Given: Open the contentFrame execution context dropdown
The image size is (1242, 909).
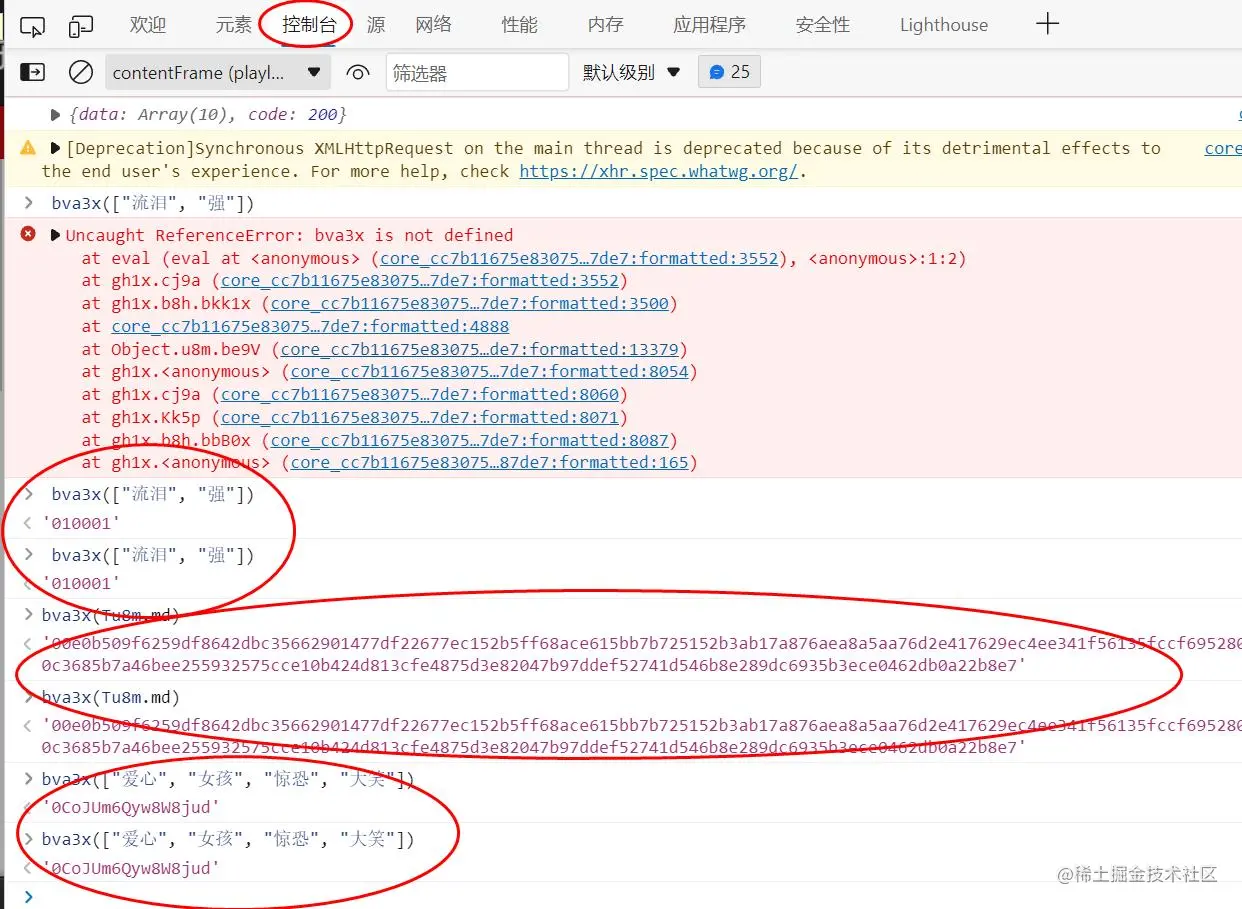Looking at the screenshot, I should [217, 71].
